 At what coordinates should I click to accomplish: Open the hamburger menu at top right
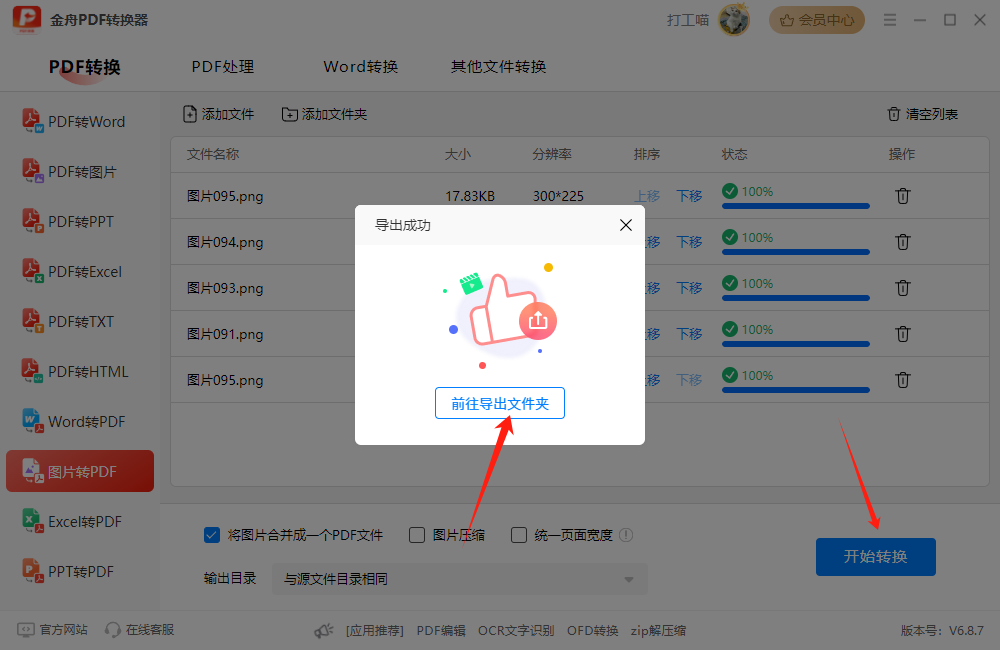(889, 19)
